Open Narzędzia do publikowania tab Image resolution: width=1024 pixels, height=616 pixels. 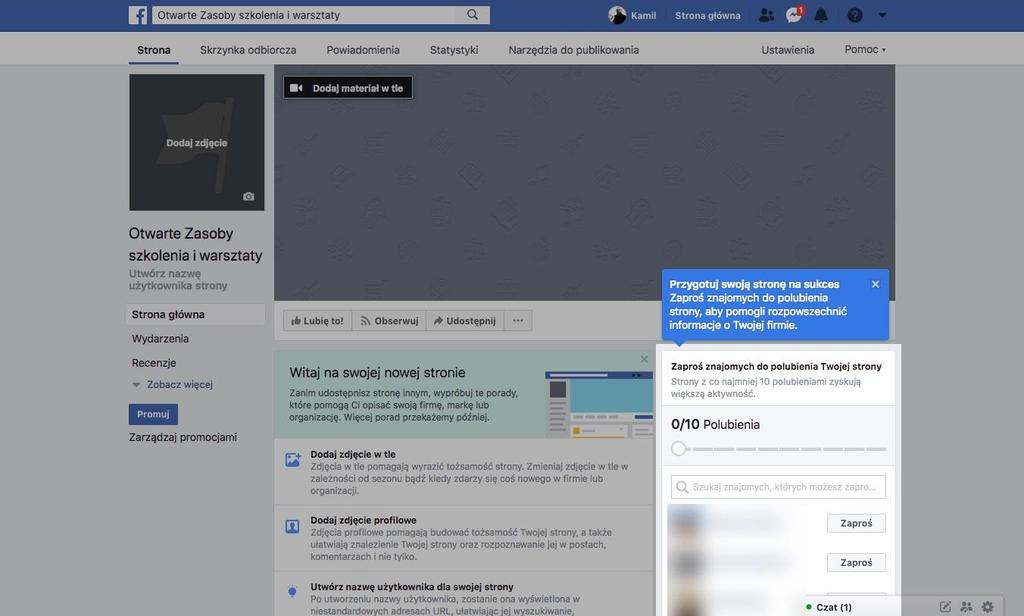click(x=573, y=50)
